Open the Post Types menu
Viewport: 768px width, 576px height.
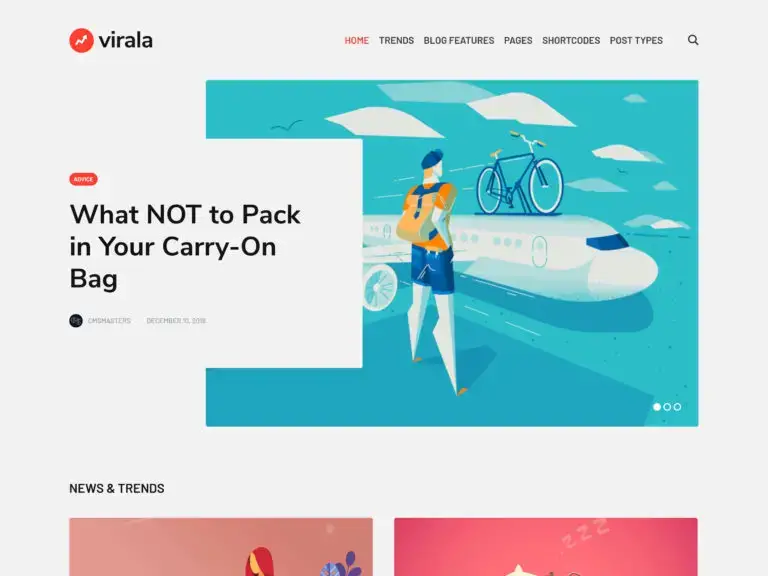636,41
